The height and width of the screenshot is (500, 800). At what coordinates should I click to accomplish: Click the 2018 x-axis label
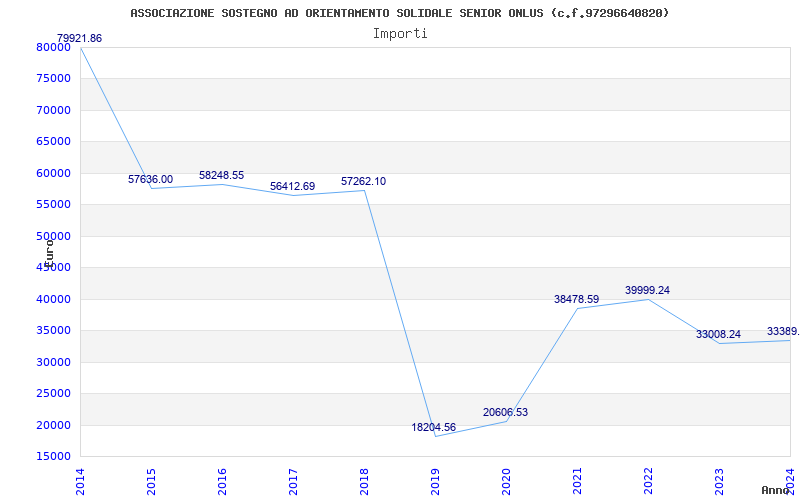coord(364,482)
